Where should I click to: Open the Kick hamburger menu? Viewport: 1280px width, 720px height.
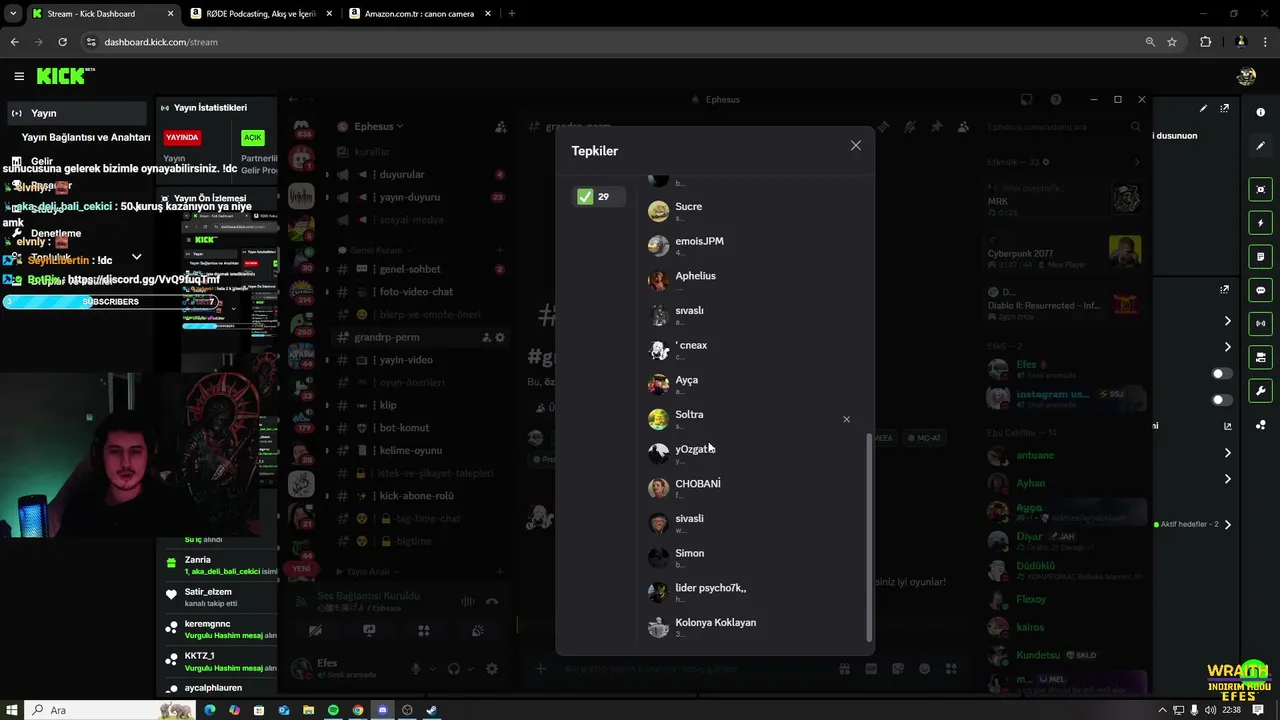coord(19,76)
